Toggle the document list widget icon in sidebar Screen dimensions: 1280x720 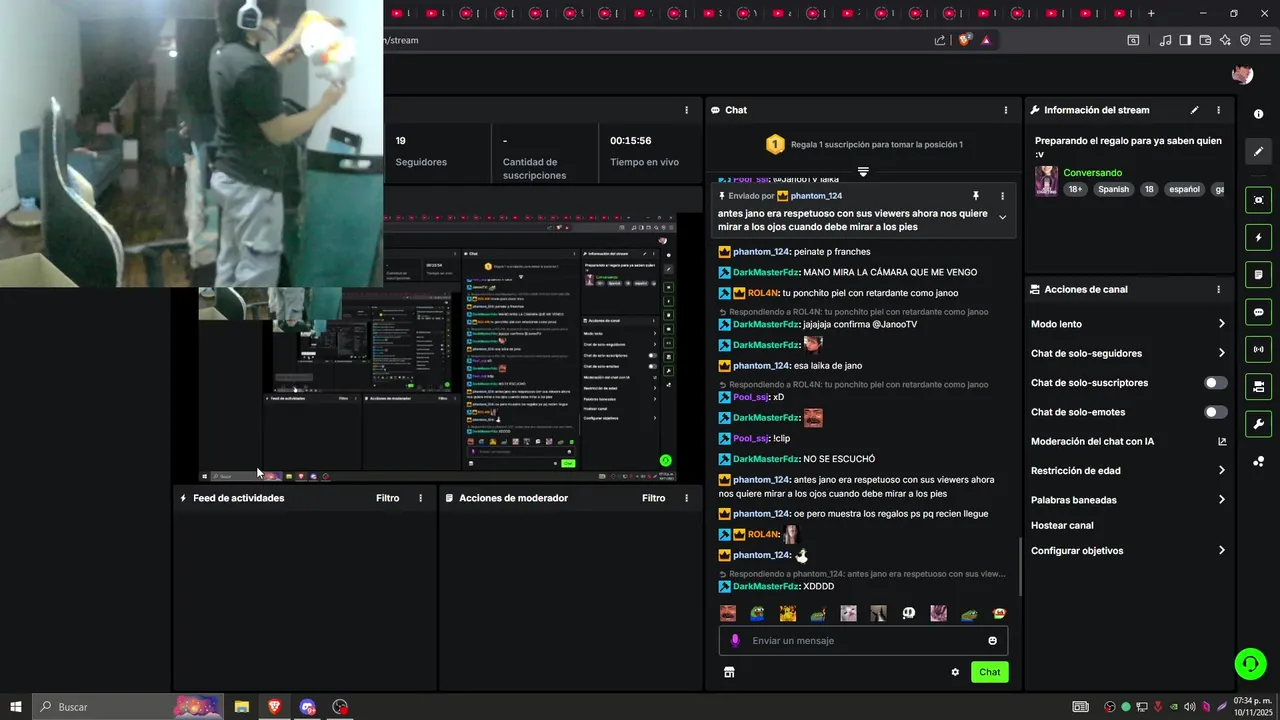[1258, 275]
